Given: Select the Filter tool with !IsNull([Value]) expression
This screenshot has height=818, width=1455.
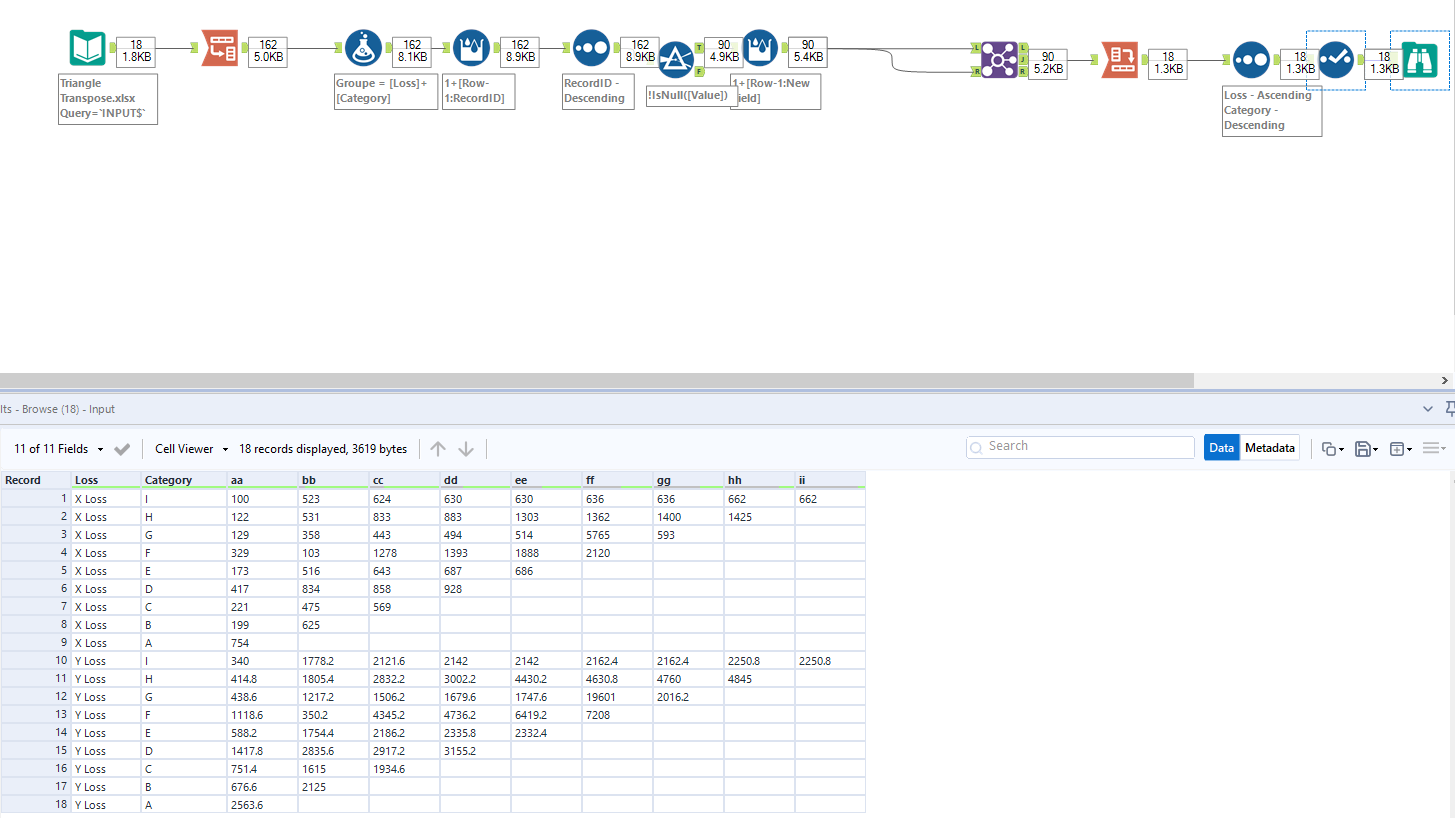Looking at the screenshot, I should (x=677, y=58).
